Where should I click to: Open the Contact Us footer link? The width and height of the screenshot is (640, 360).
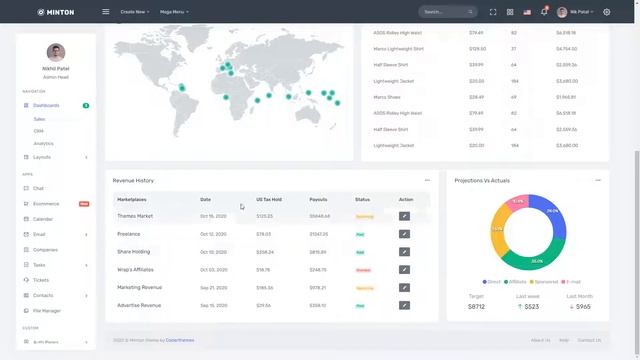click(x=589, y=340)
